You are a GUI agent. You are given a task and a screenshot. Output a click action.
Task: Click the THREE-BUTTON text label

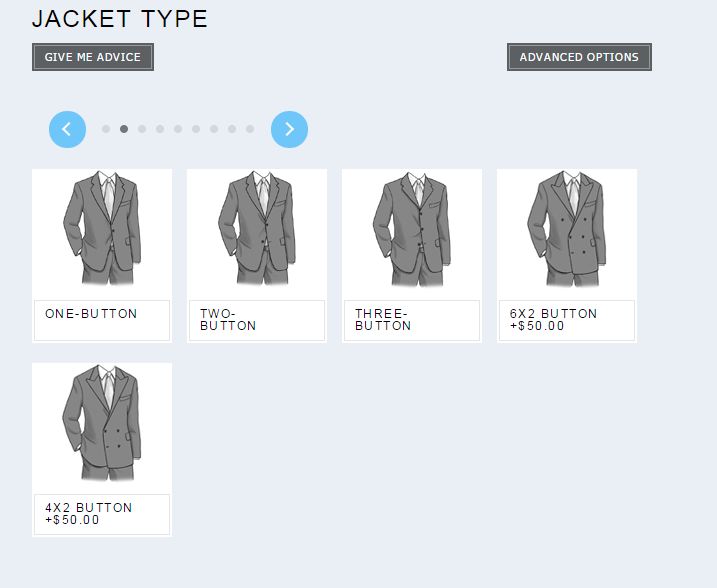pos(383,320)
